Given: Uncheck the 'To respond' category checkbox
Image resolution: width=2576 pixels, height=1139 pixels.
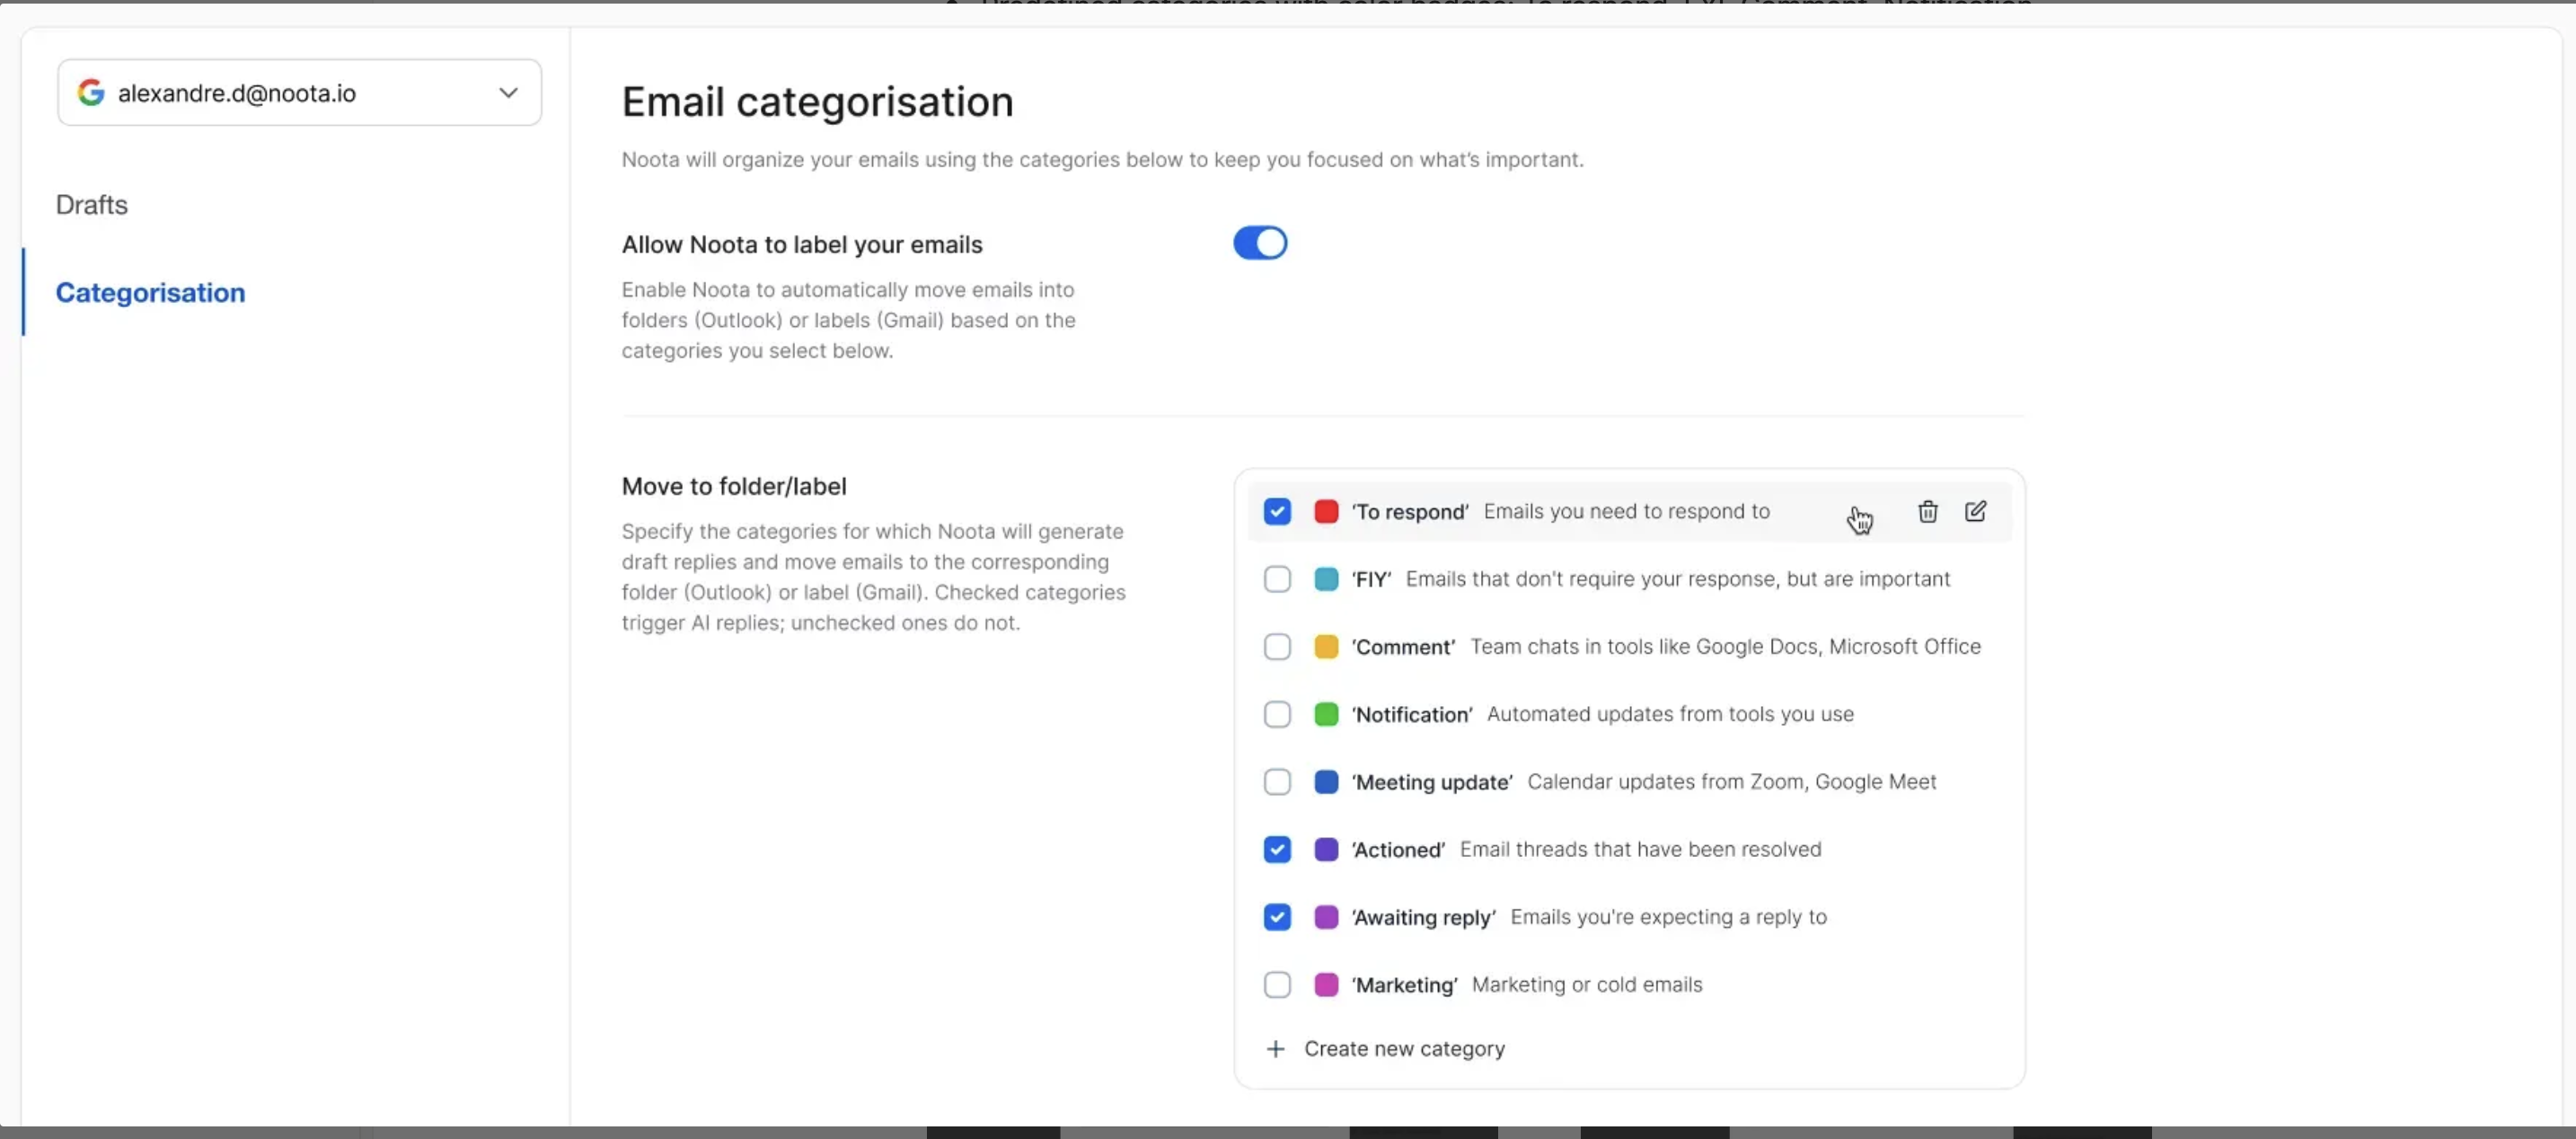Looking at the screenshot, I should click(x=1277, y=512).
